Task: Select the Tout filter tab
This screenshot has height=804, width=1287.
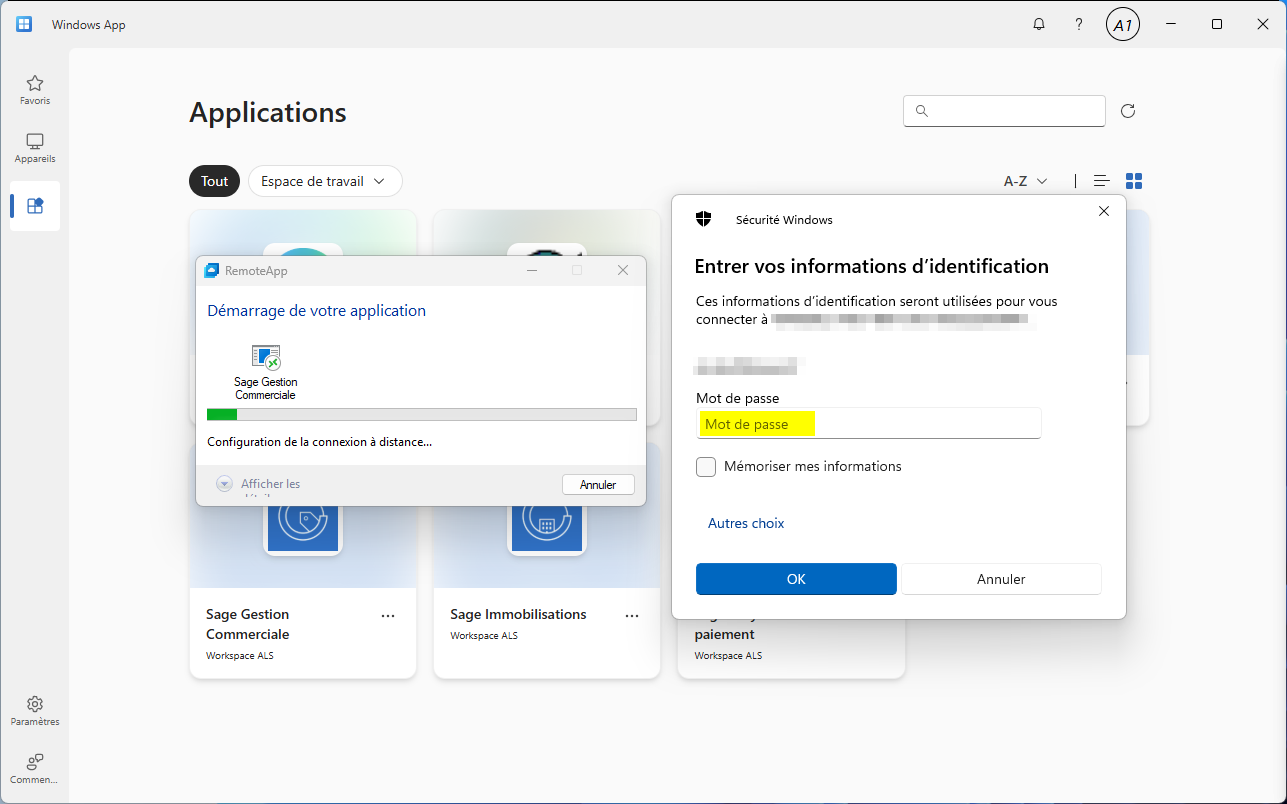Action: (x=215, y=181)
